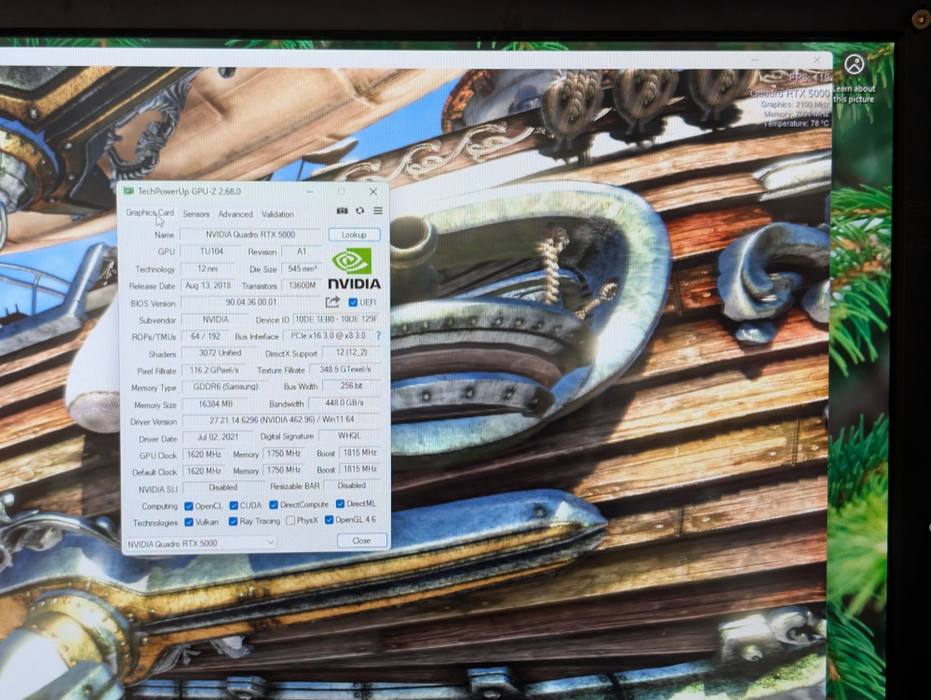
Task: Click the GPU Clock row Boost value 1815 MHz
Action: point(360,452)
